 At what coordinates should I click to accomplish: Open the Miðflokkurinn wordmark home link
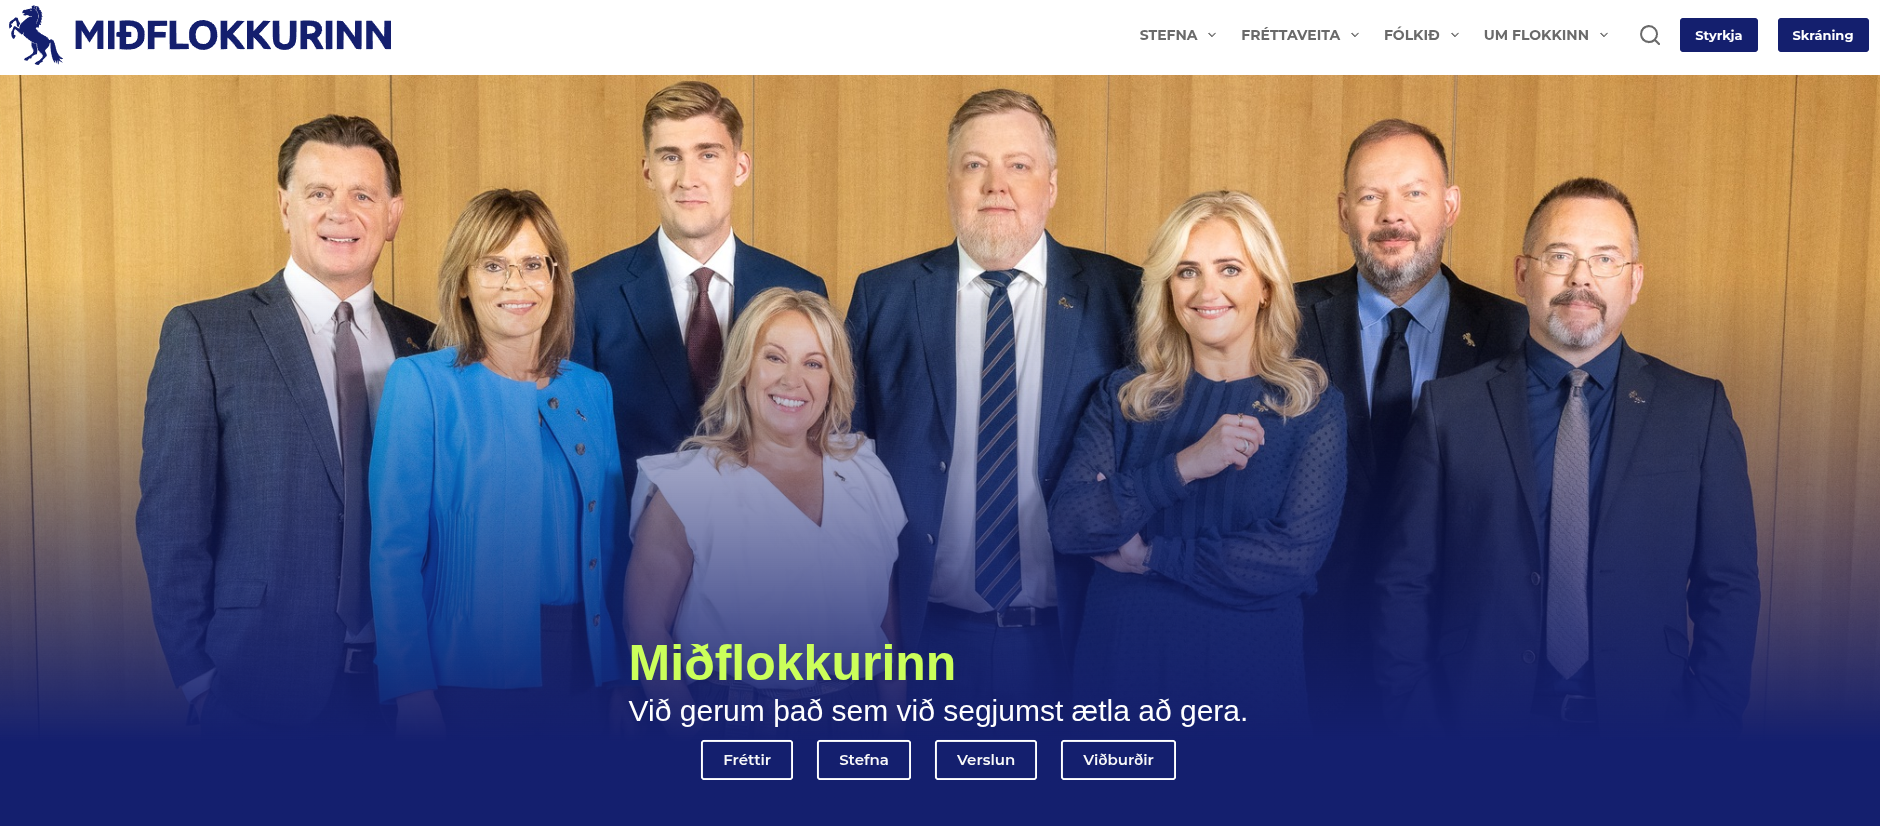[233, 36]
